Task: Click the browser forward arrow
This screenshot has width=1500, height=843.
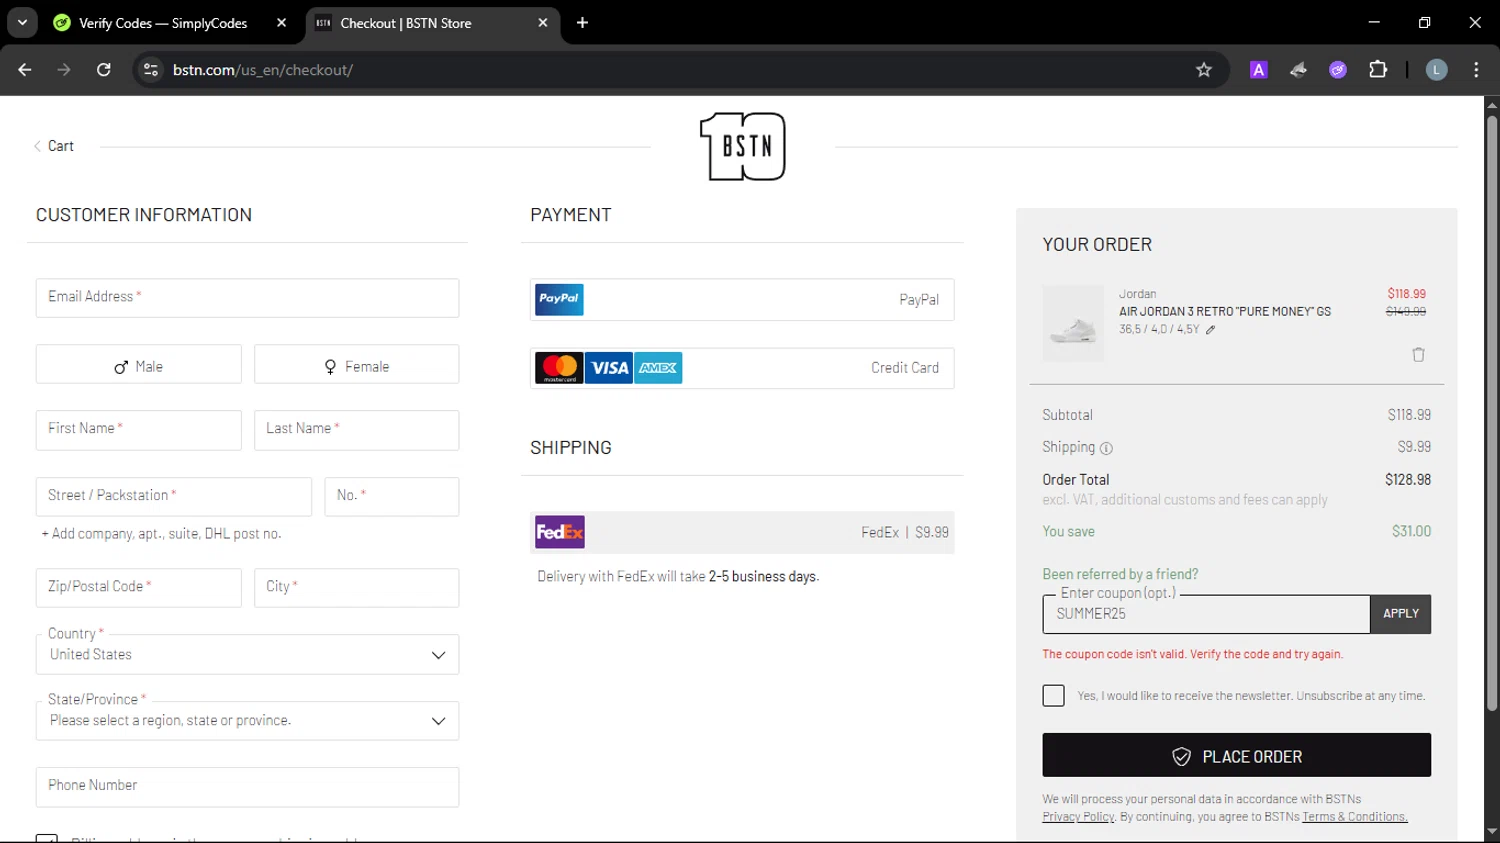Action: click(x=64, y=70)
